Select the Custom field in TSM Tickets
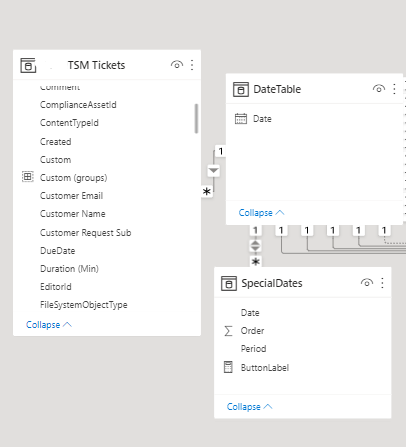406x447 pixels. [x=55, y=160]
